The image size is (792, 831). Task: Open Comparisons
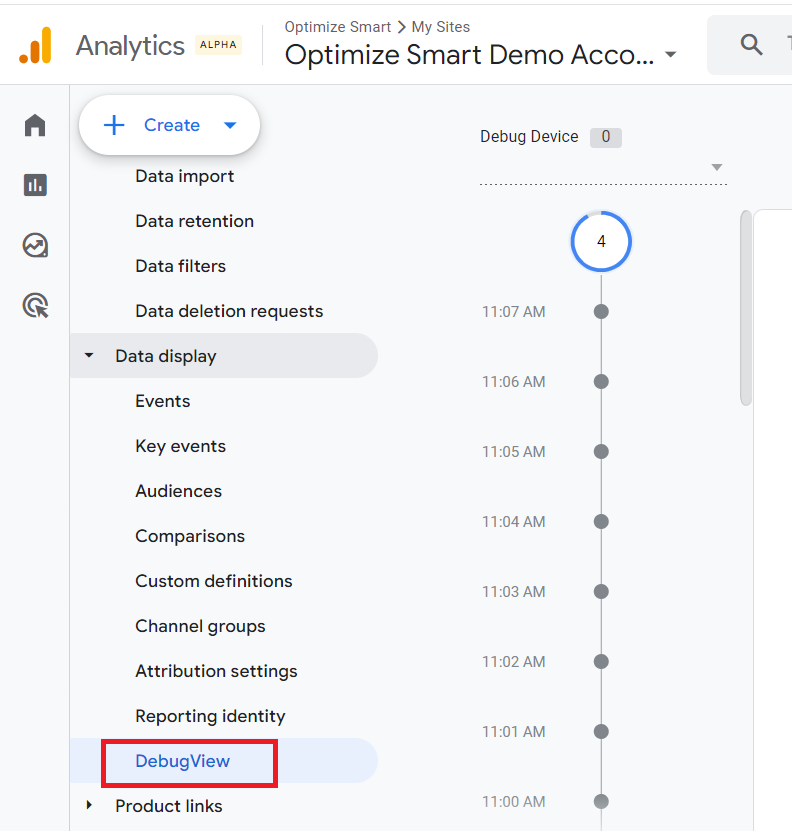pos(190,536)
